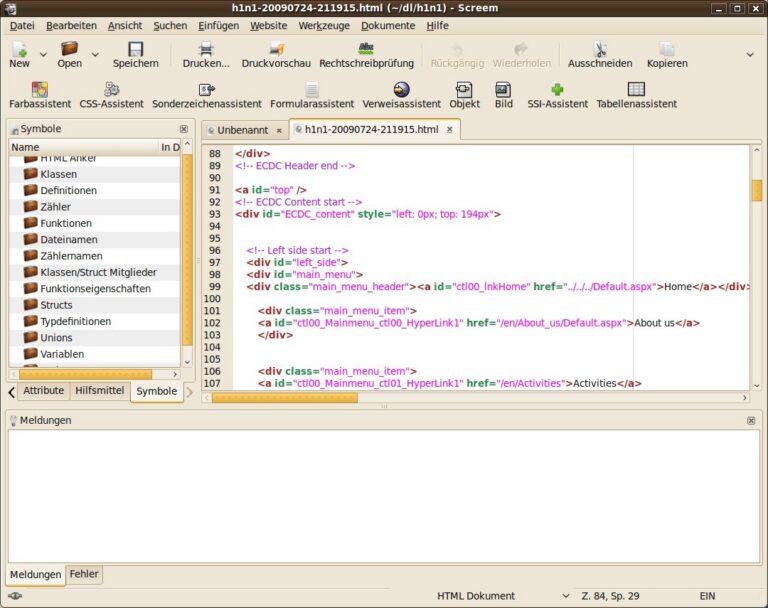
Task: Click the Open file icon
Action: click(x=70, y=49)
